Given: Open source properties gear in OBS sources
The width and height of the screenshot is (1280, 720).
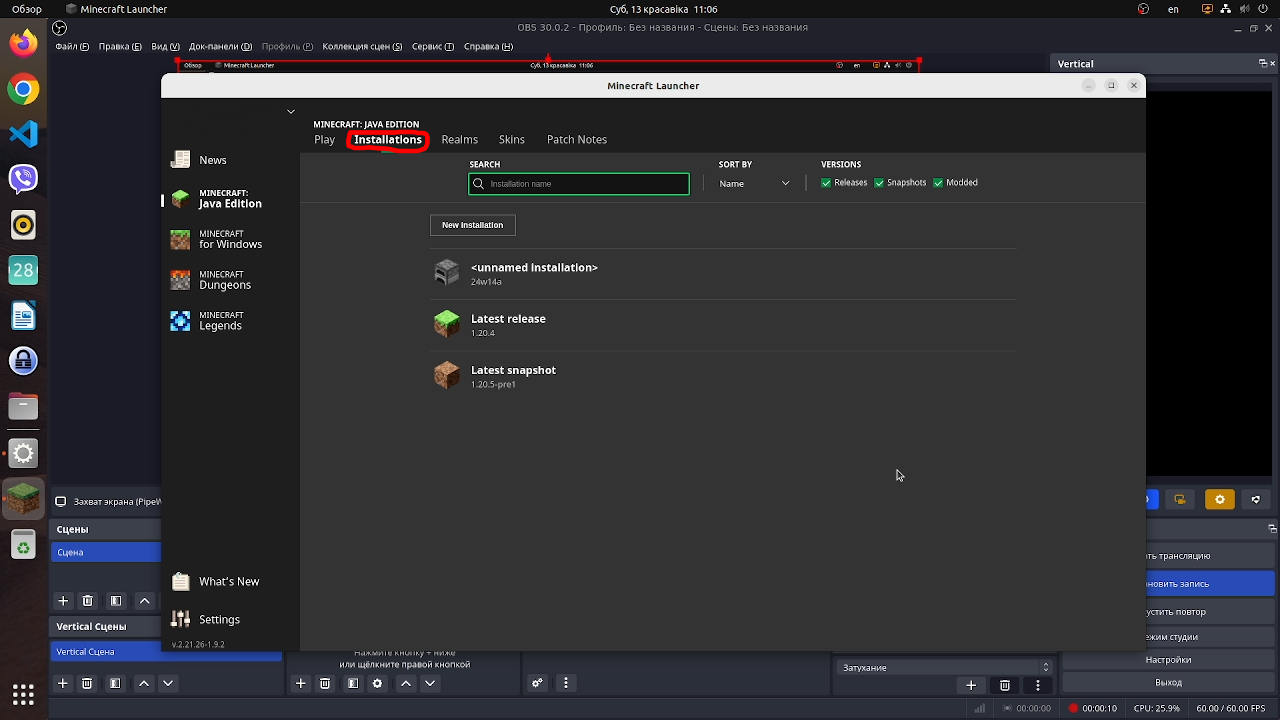Looking at the screenshot, I should [377, 684].
